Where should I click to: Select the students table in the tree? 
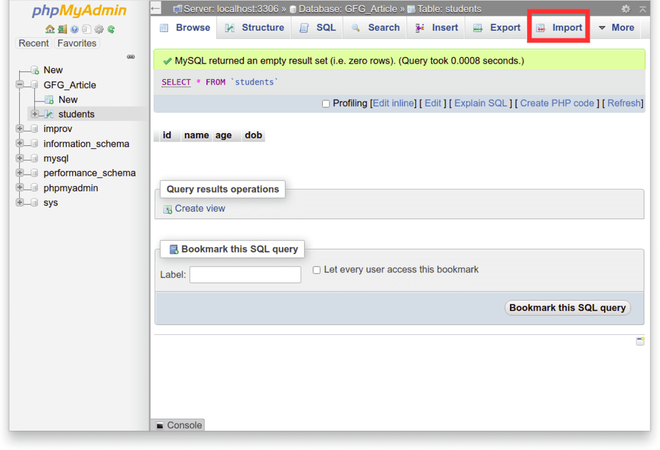coord(76,114)
